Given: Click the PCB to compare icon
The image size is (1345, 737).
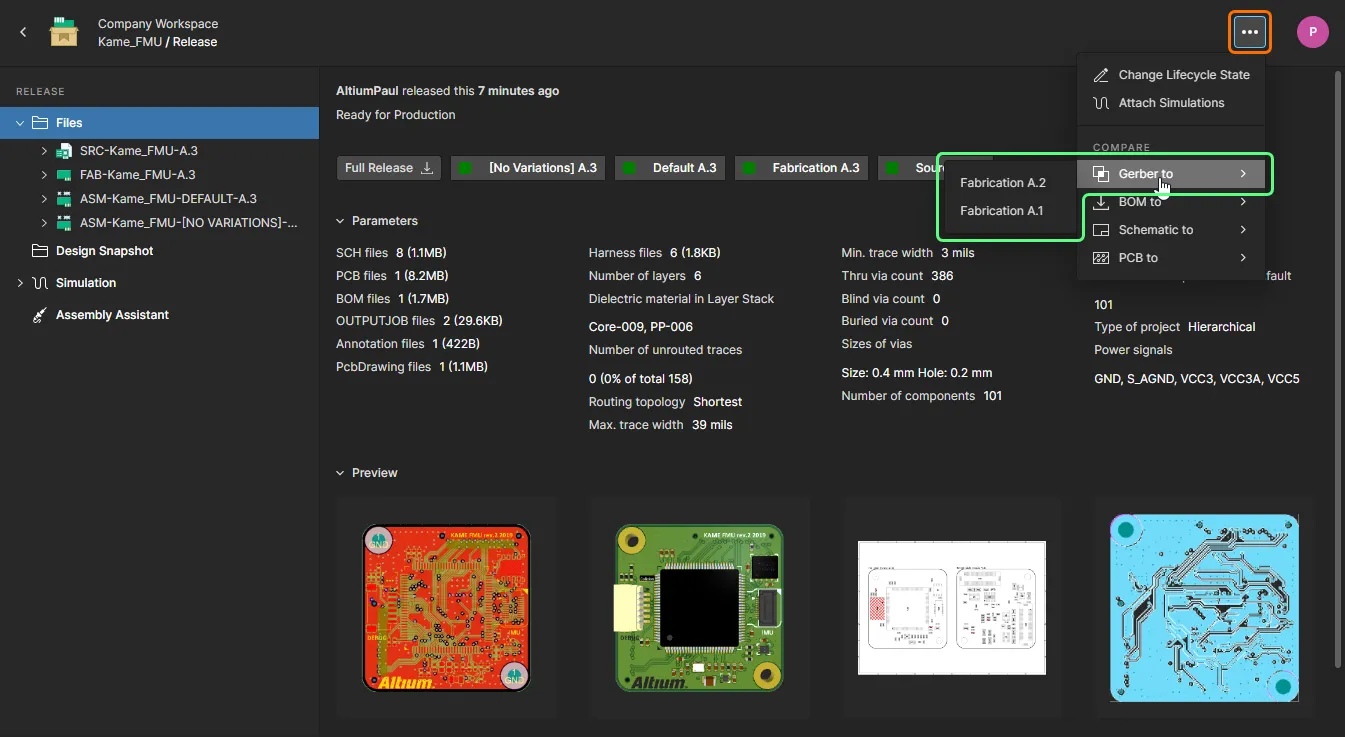Looking at the screenshot, I should 1101,258.
